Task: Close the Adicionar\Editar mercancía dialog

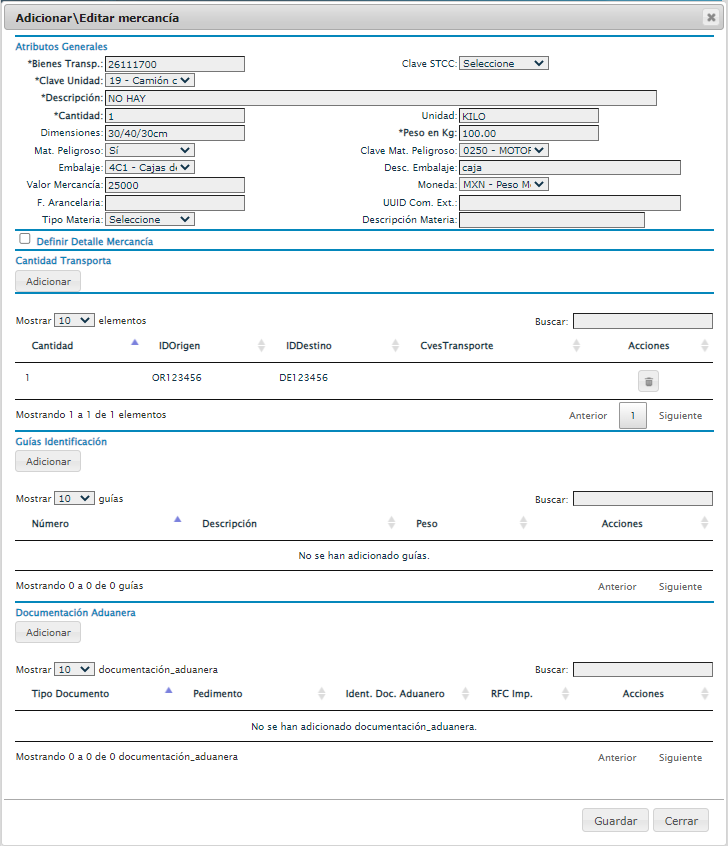Action: [711, 17]
